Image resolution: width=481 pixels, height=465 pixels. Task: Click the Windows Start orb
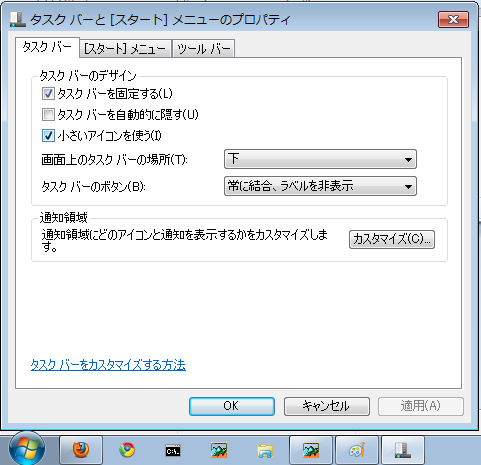click(x=27, y=449)
